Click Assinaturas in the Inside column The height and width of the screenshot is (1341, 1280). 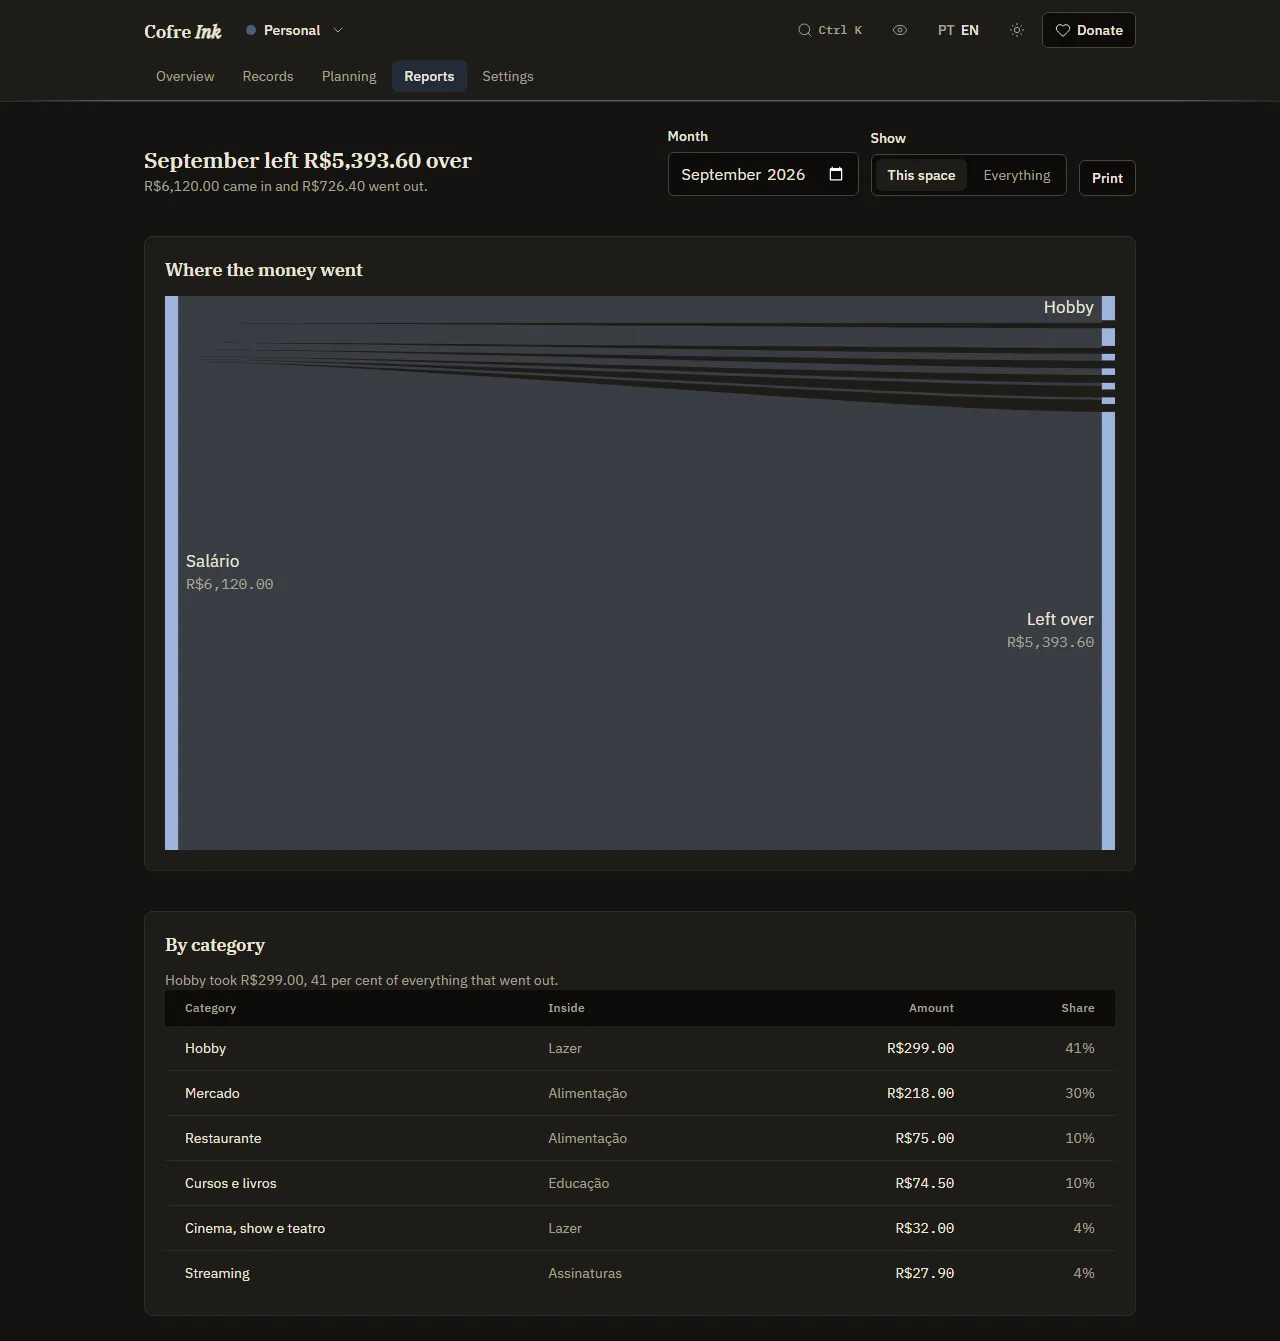pos(585,1273)
